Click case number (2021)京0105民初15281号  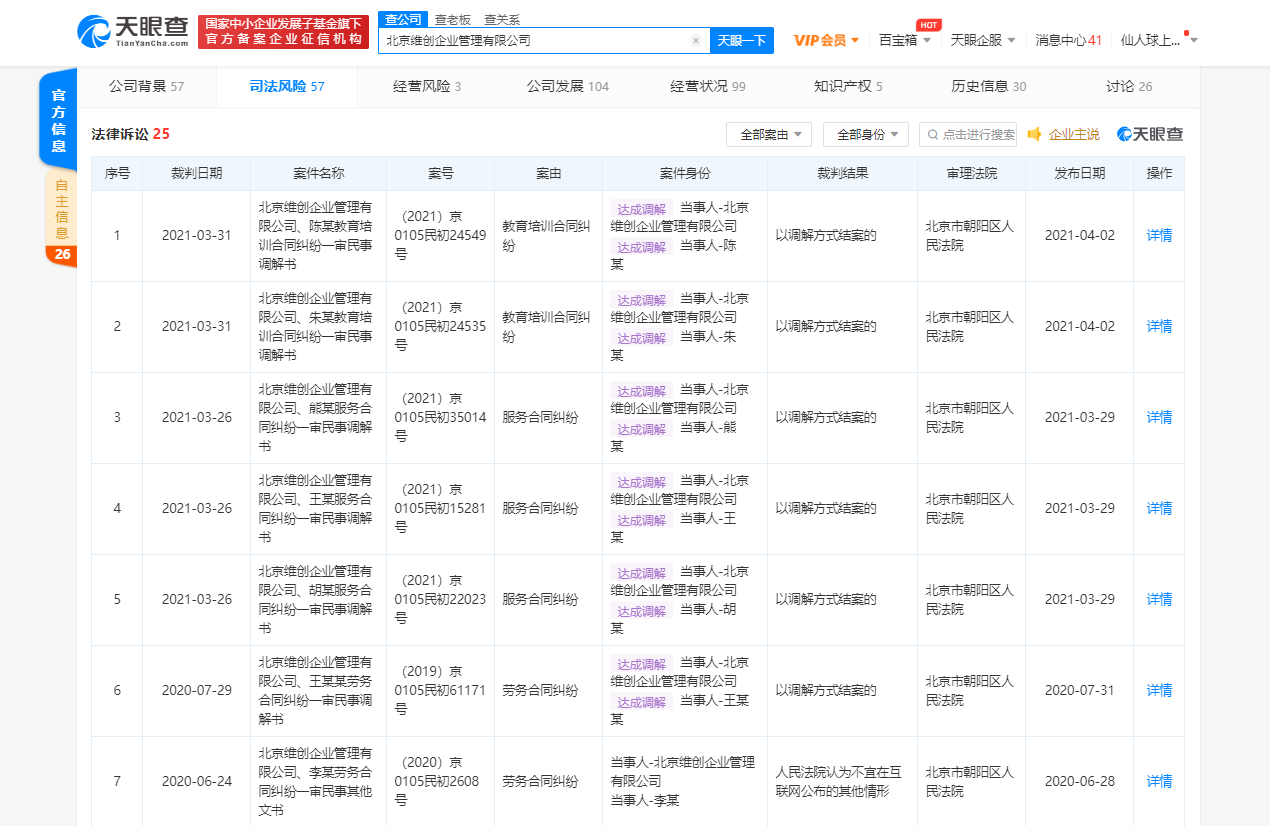point(440,508)
